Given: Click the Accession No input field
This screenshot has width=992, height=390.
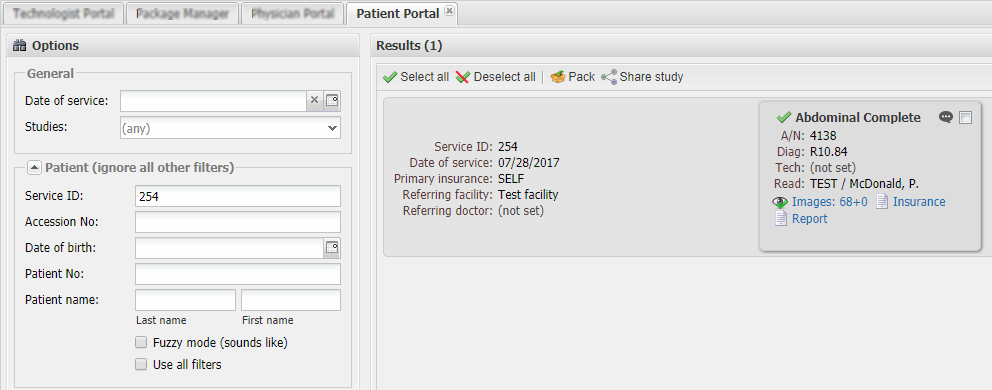Looking at the screenshot, I should coord(238,222).
